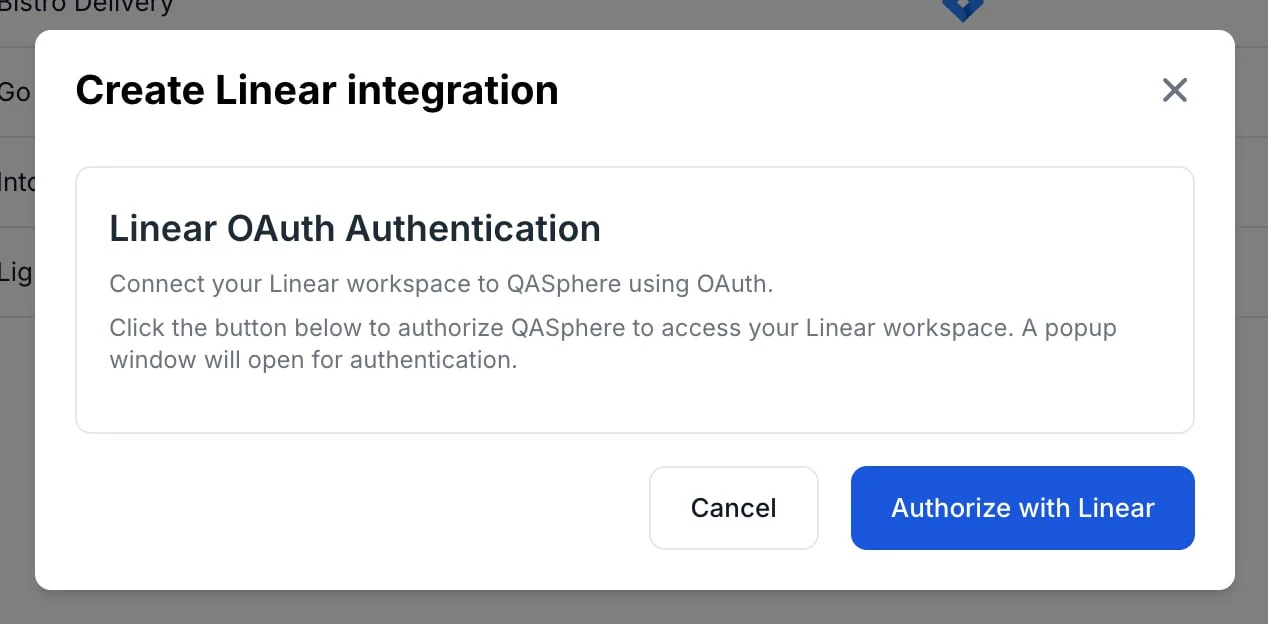The width and height of the screenshot is (1268, 624).
Task: Open the Int entry behind the modal
Action: point(14,182)
